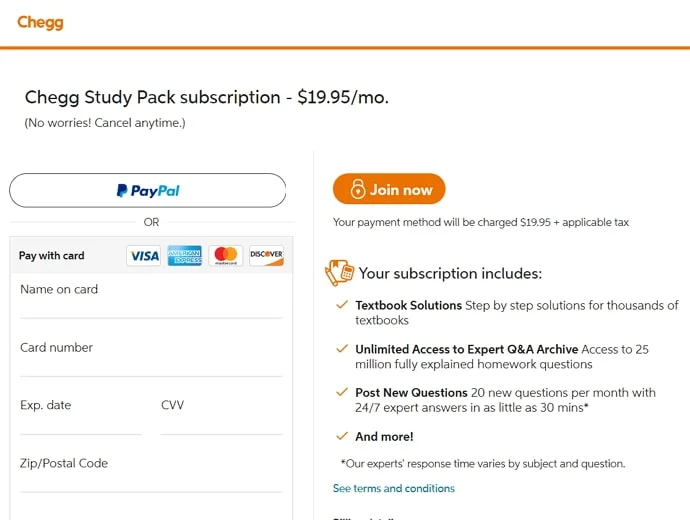
Task: Click the subscription books icon
Action: click(x=340, y=272)
